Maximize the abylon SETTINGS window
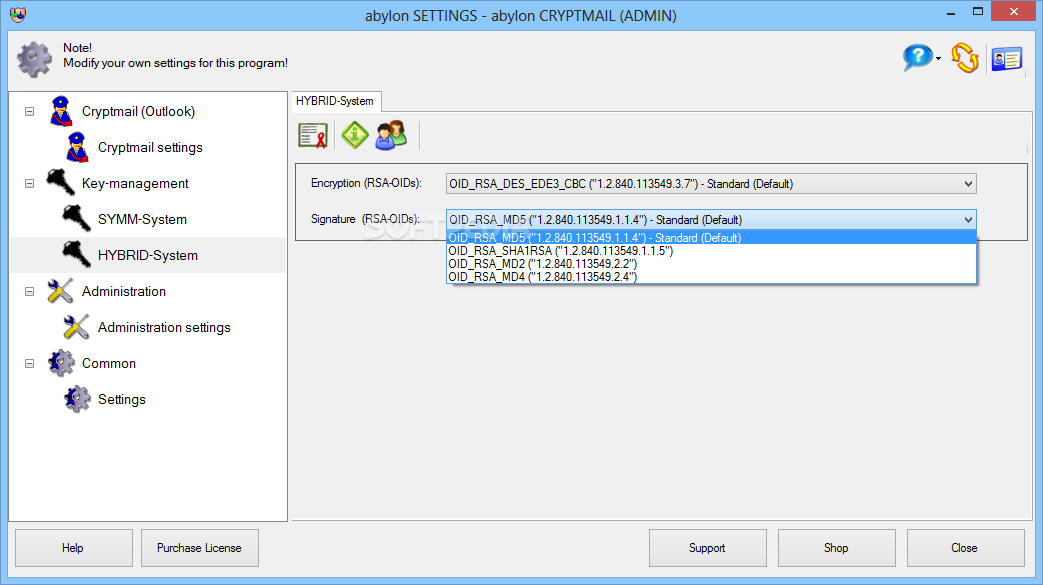Viewport: 1043px width, 585px height. [x=977, y=12]
